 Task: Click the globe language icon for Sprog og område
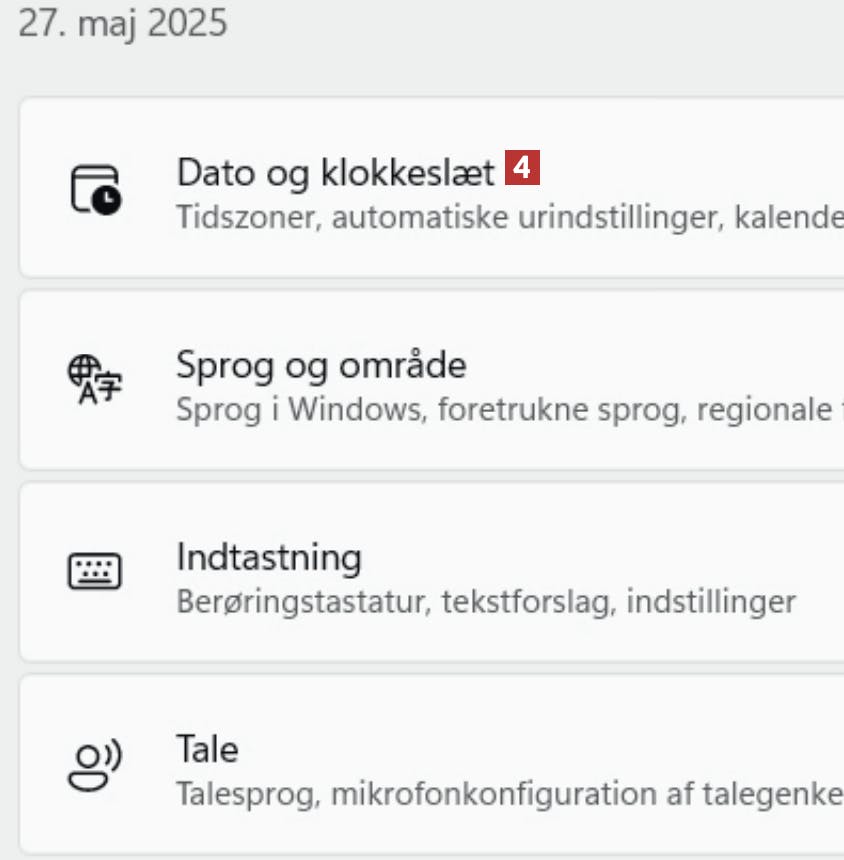coord(95,380)
